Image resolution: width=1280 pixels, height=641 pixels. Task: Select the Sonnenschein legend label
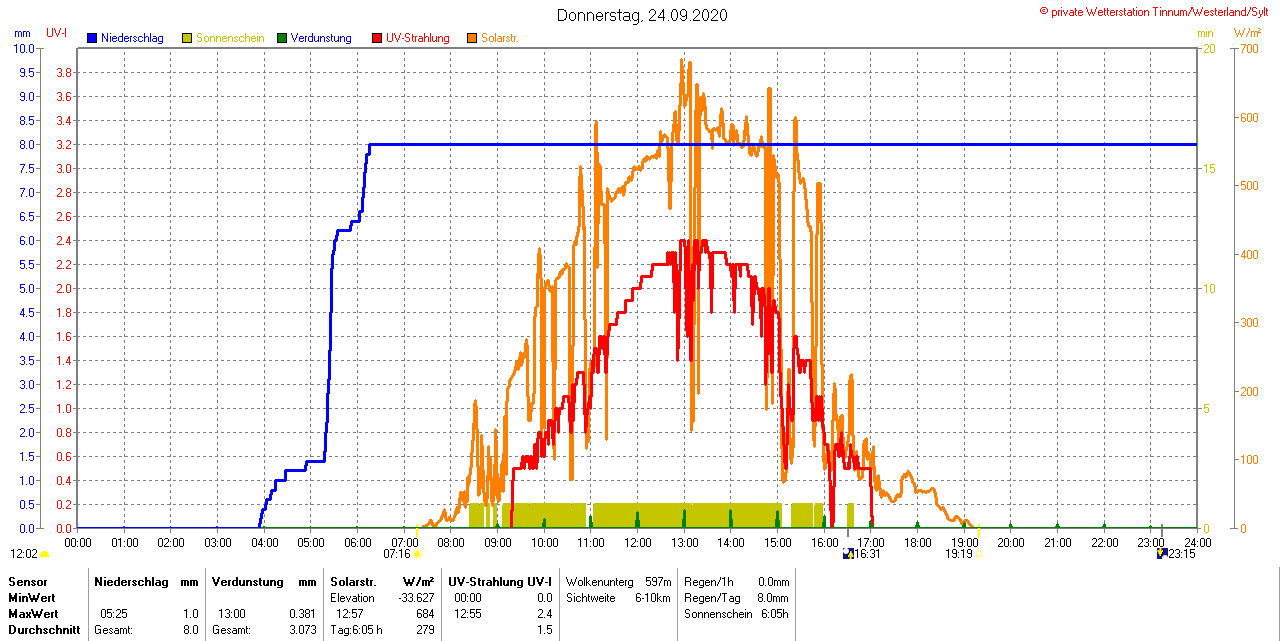pos(230,38)
